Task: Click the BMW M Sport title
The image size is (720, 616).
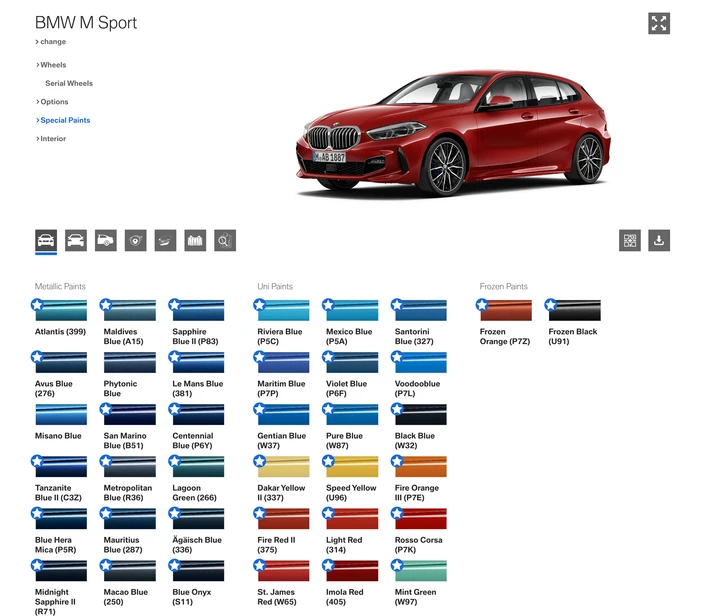Action: click(x=86, y=22)
